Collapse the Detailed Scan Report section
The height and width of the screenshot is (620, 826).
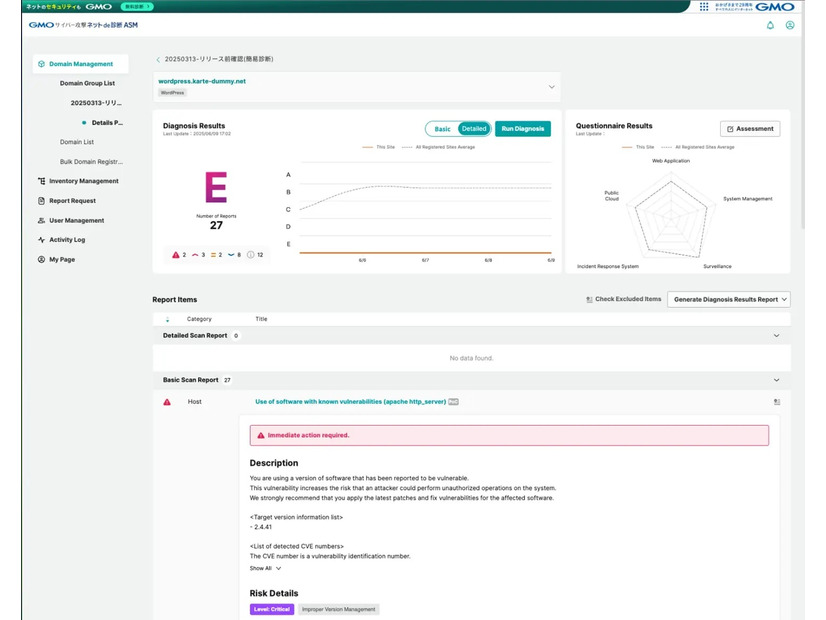(776, 336)
